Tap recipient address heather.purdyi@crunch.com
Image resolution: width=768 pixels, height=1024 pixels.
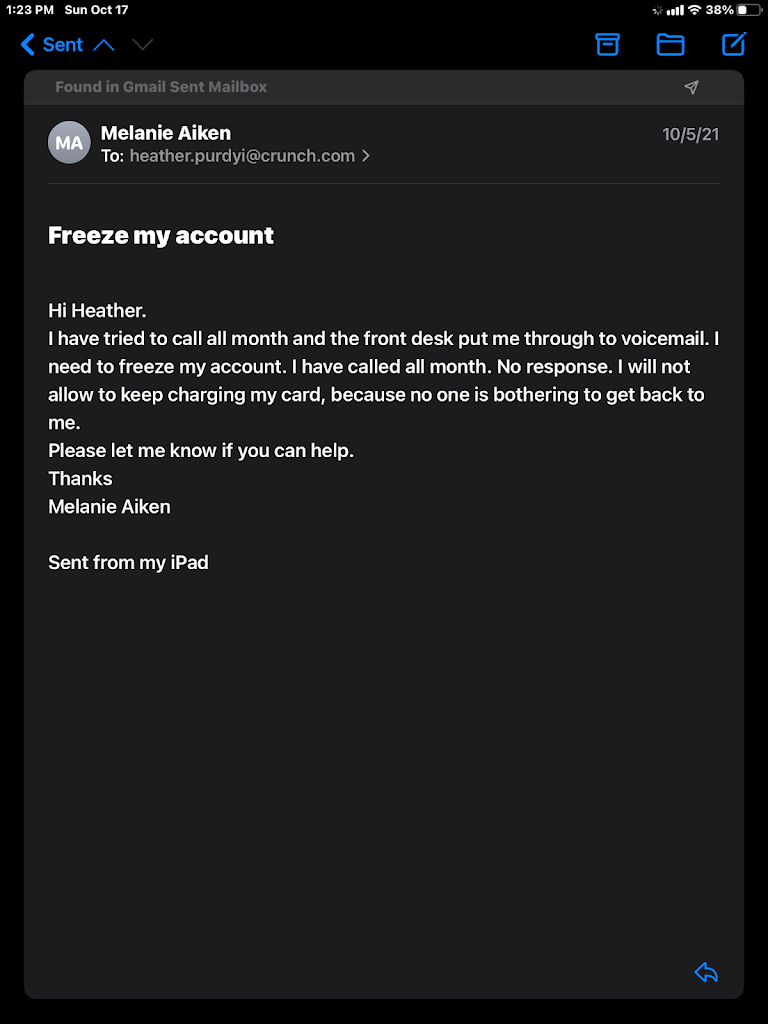[242, 156]
